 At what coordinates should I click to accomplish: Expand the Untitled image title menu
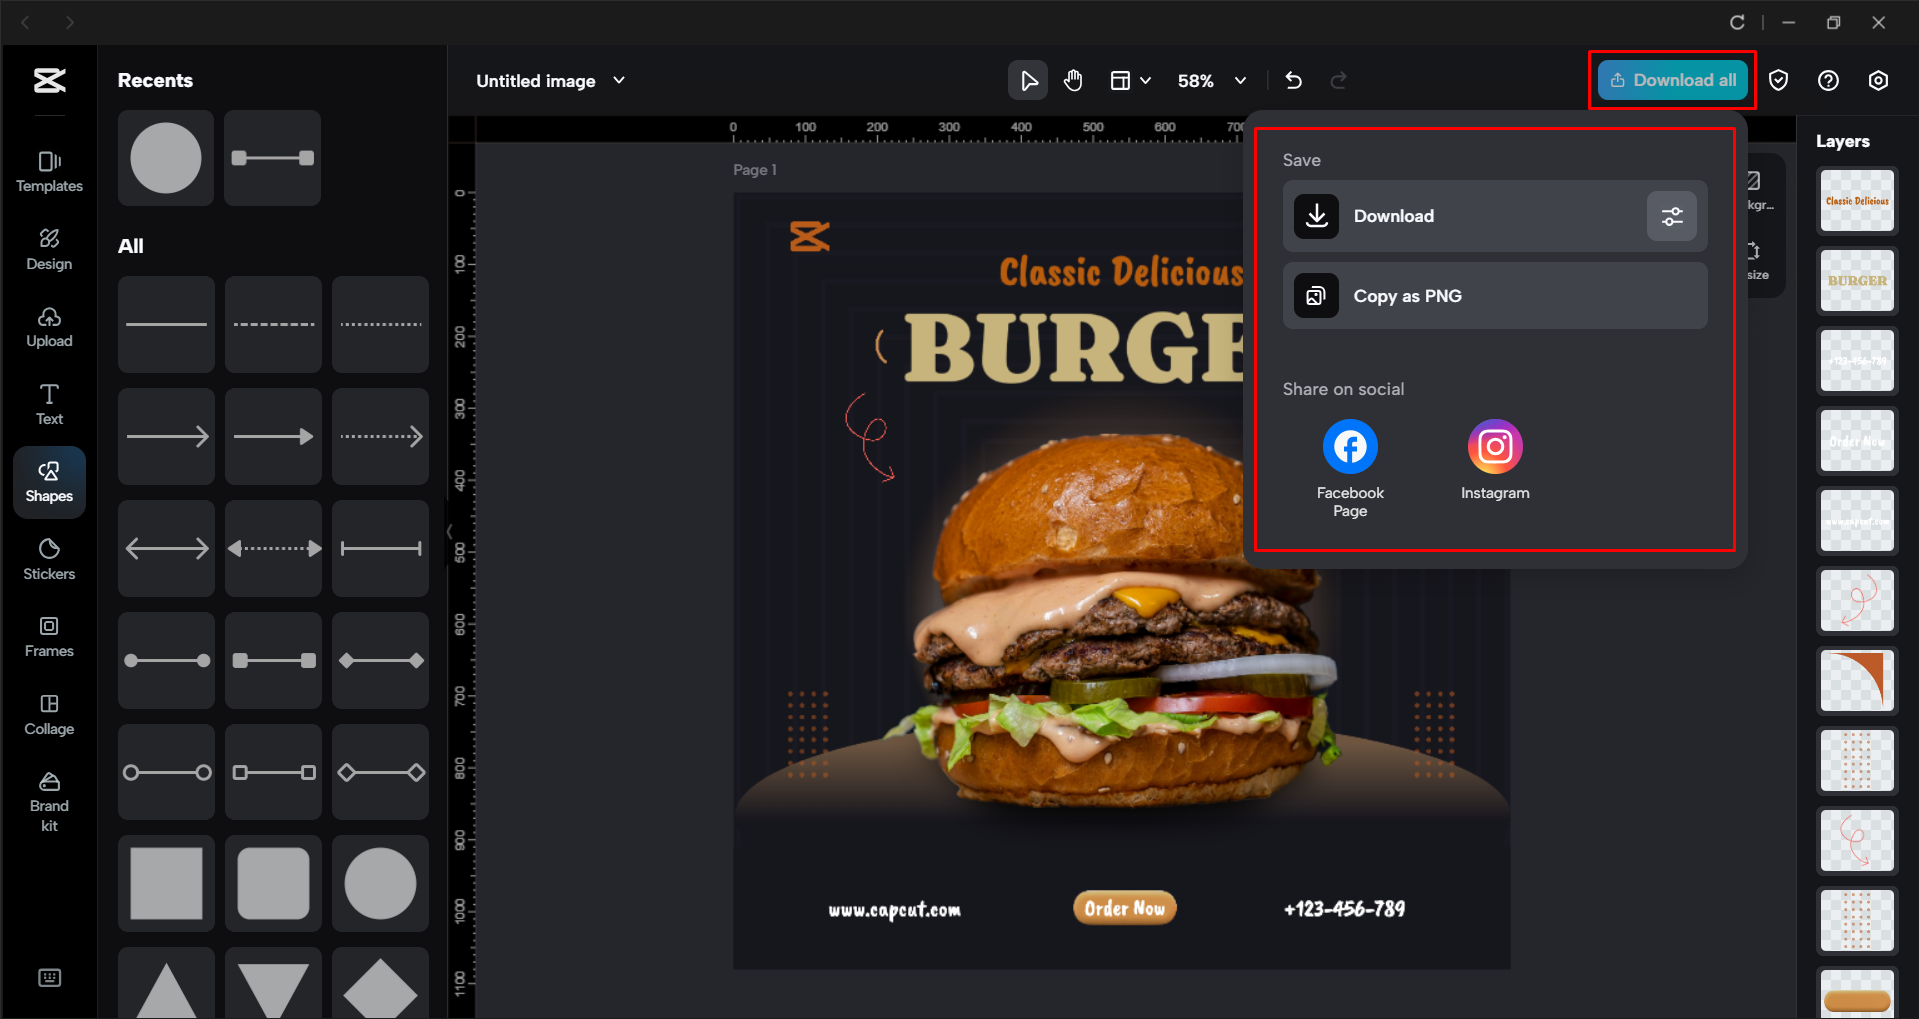pos(619,80)
